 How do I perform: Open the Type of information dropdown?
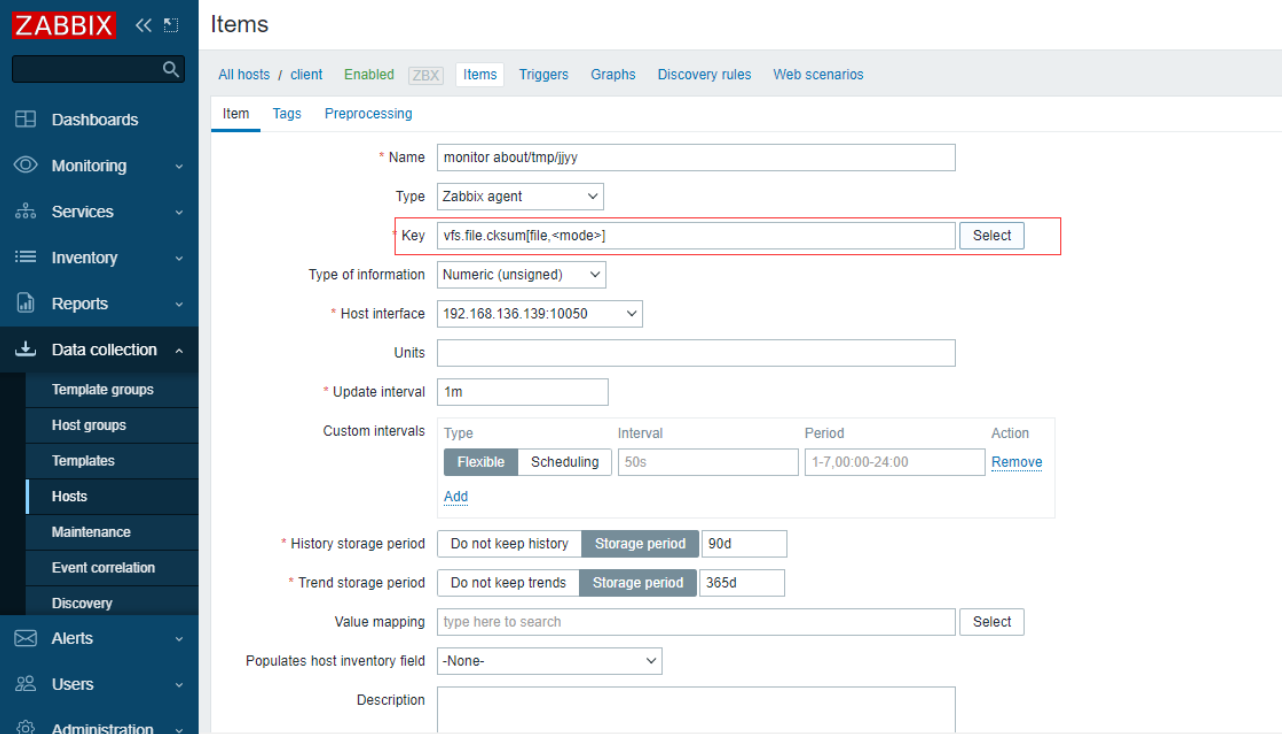coord(521,275)
